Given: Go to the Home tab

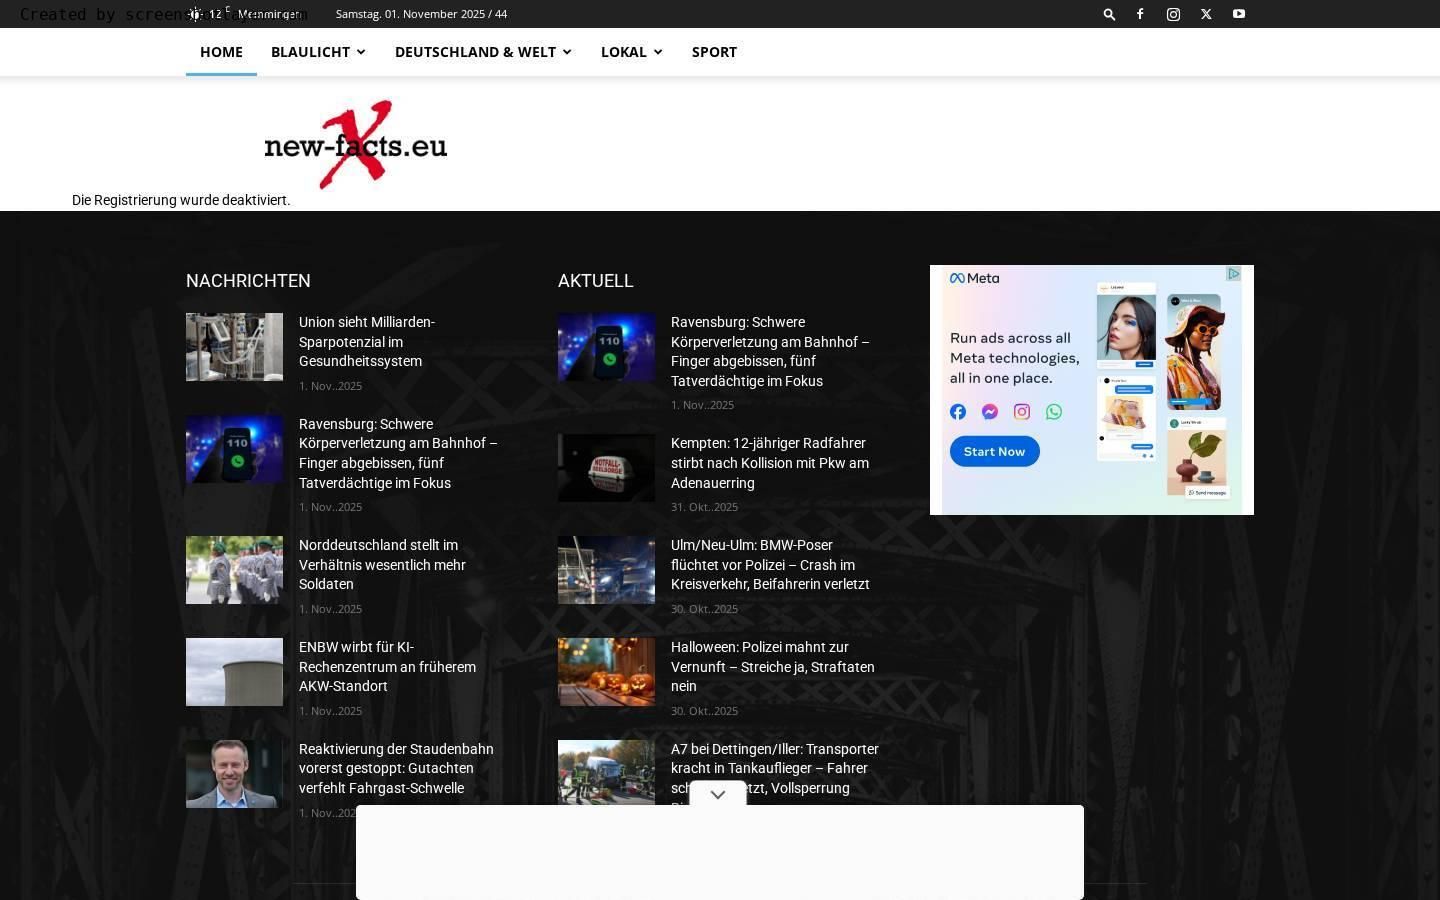Looking at the screenshot, I should (x=221, y=52).
